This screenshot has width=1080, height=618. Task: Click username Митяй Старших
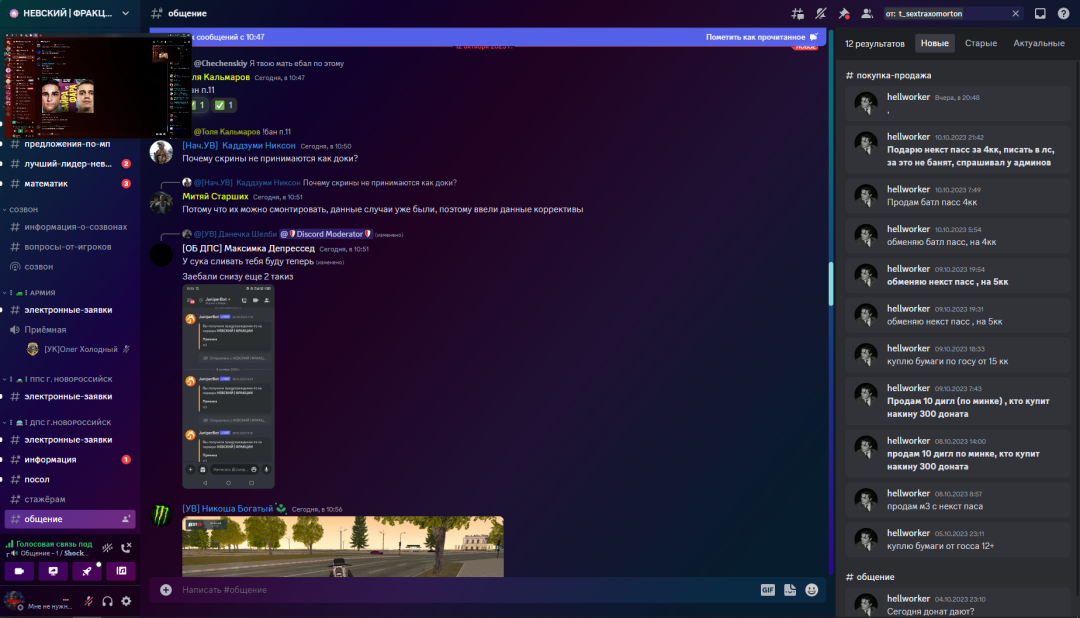215,196
